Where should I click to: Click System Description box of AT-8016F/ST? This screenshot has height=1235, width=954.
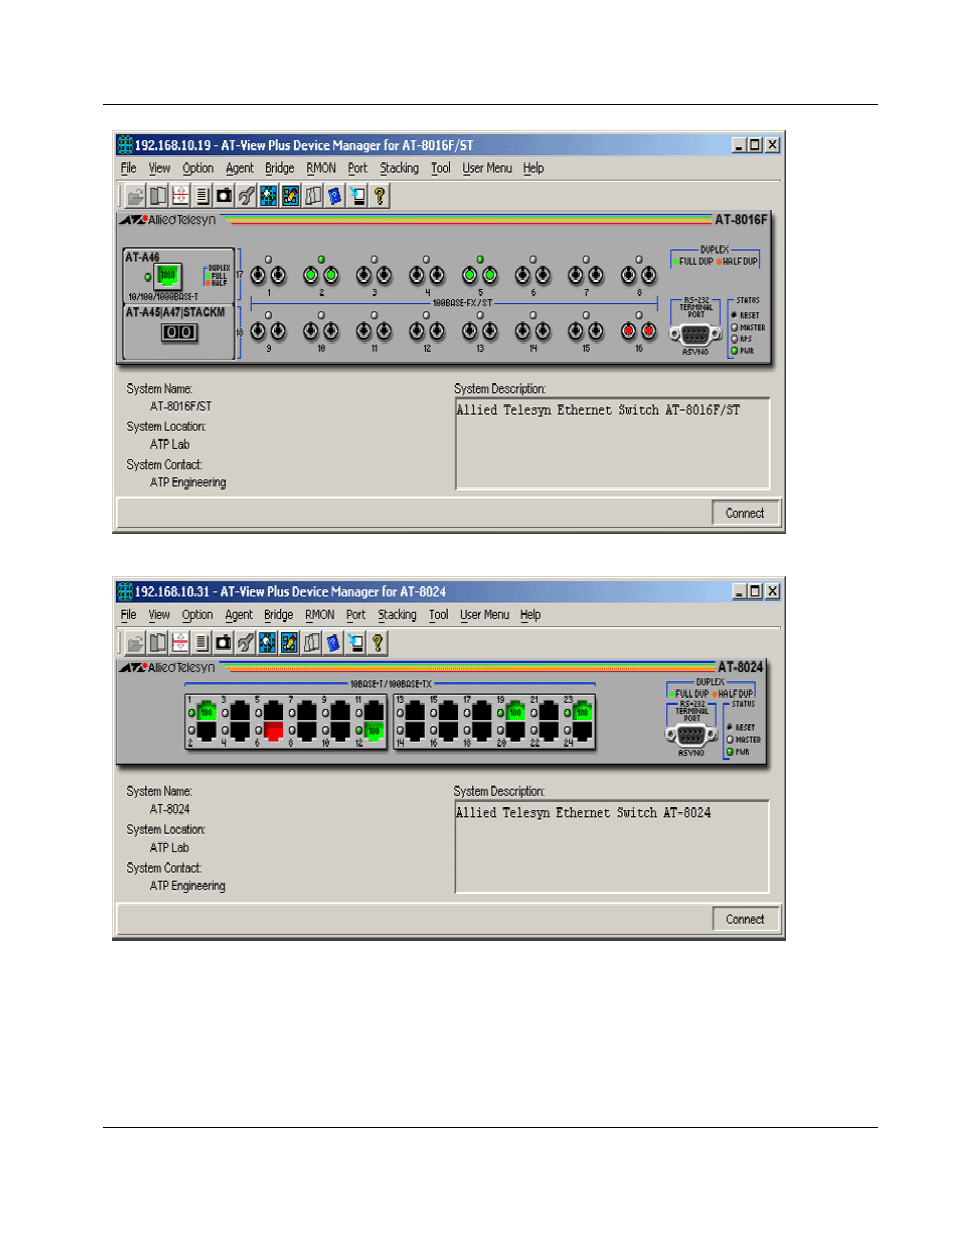click(x=612, y=443)
